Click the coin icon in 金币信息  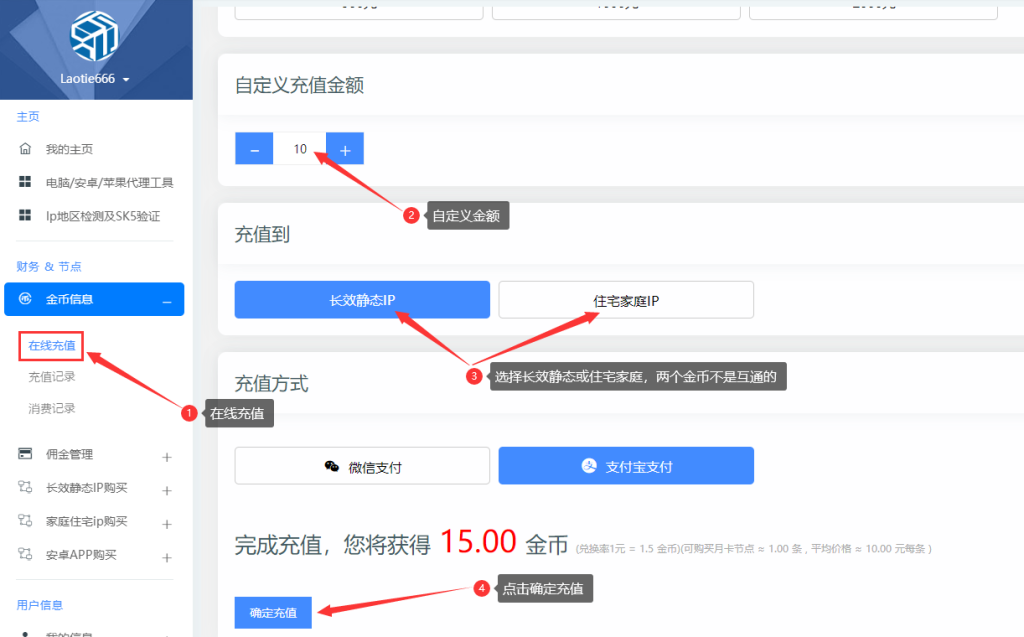point(25,299)
